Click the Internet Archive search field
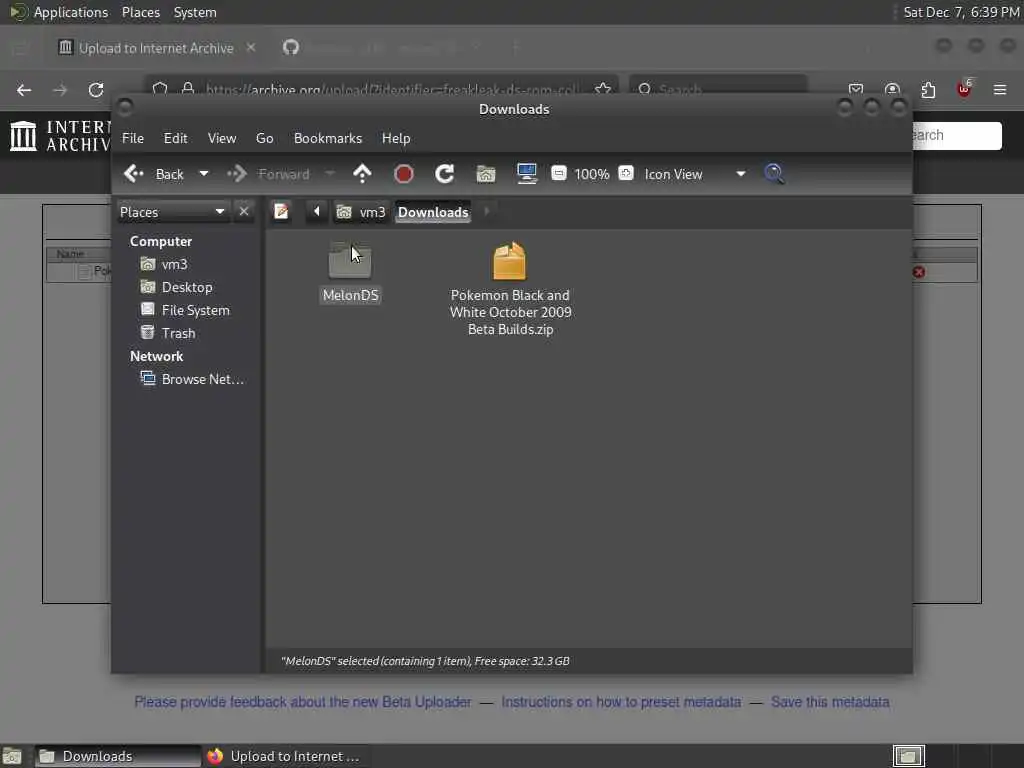This screenshot has width=1024, height=768. click(x=955, y=135)
